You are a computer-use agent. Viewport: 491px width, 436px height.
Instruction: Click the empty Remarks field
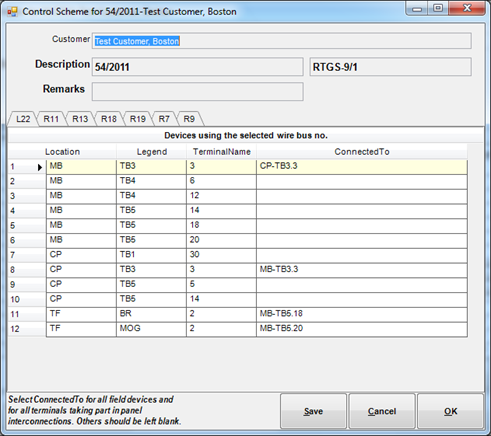198,92
